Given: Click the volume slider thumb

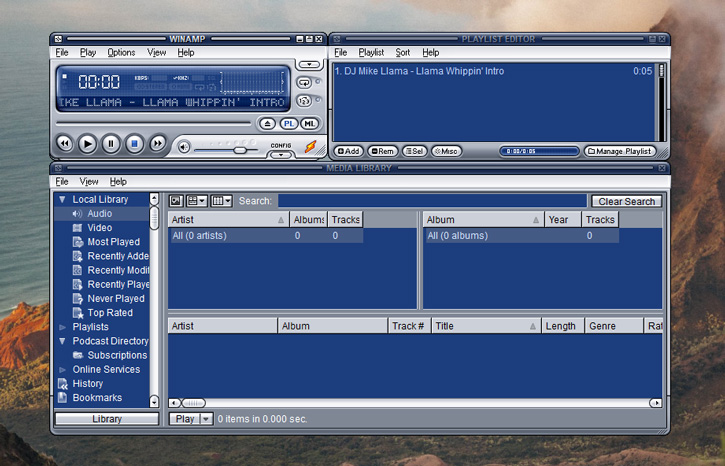Looking at the screenshot, I should tap(240, 150).
